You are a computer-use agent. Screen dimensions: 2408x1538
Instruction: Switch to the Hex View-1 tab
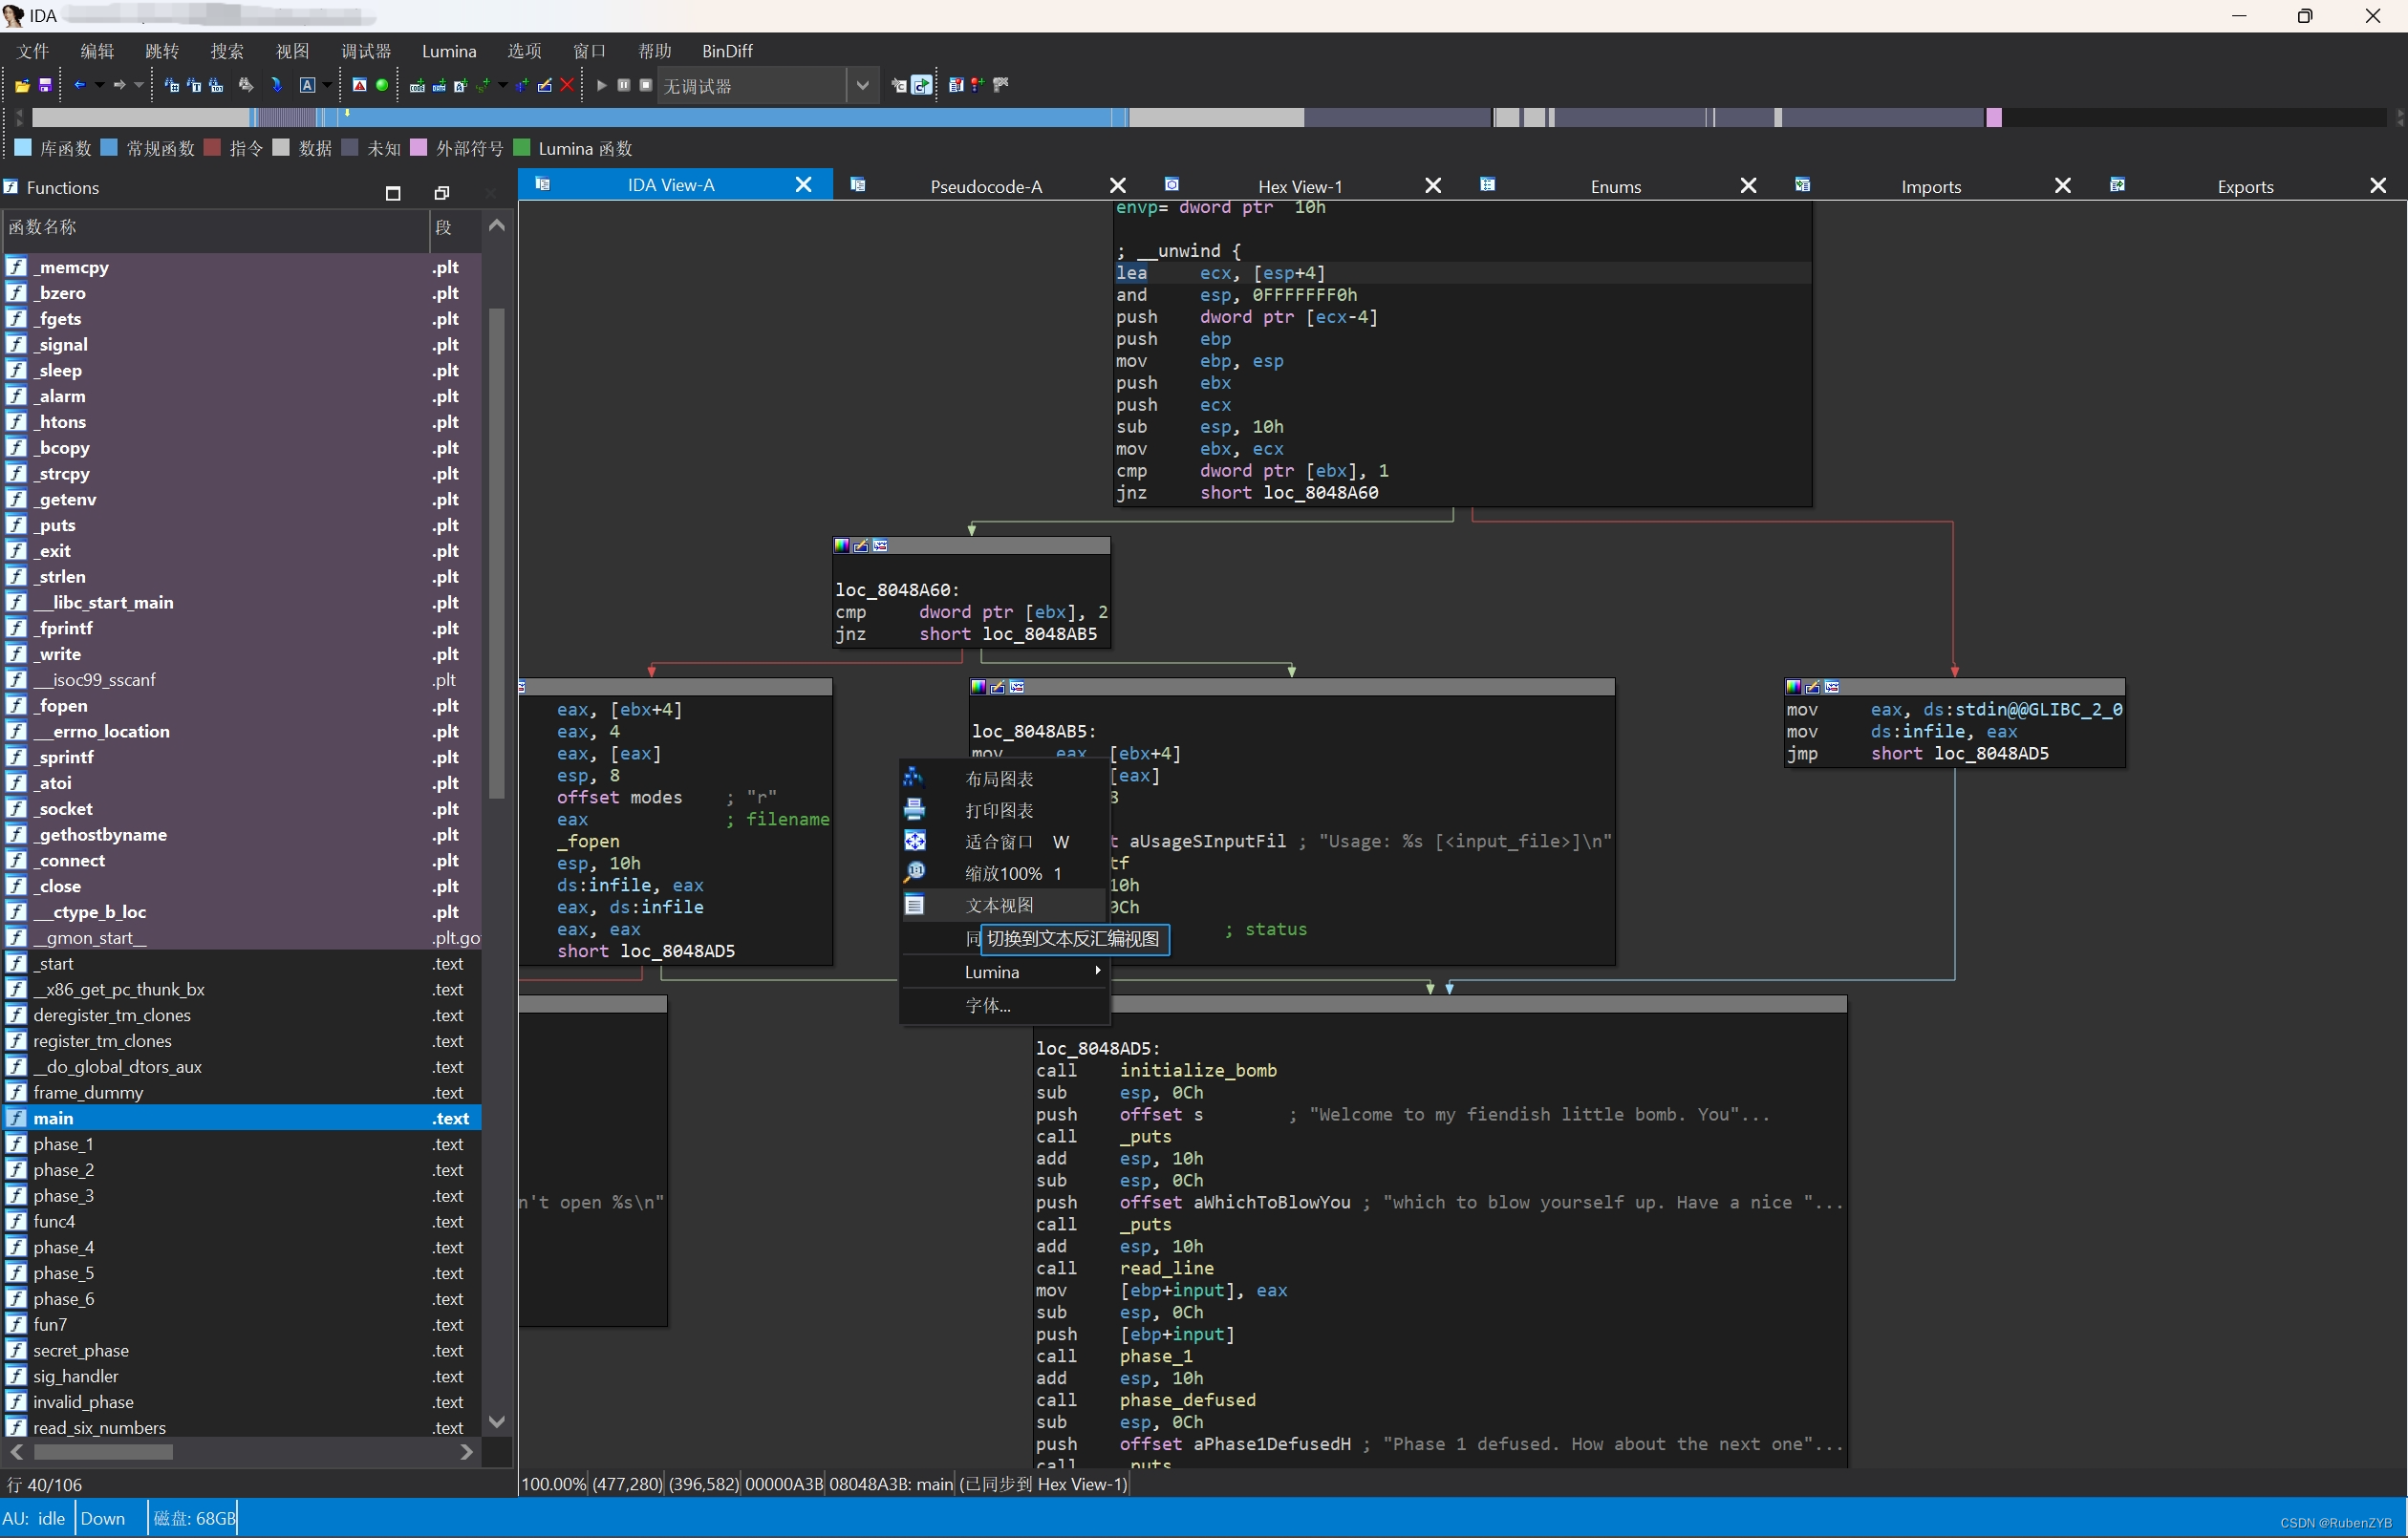[1299, 186]
